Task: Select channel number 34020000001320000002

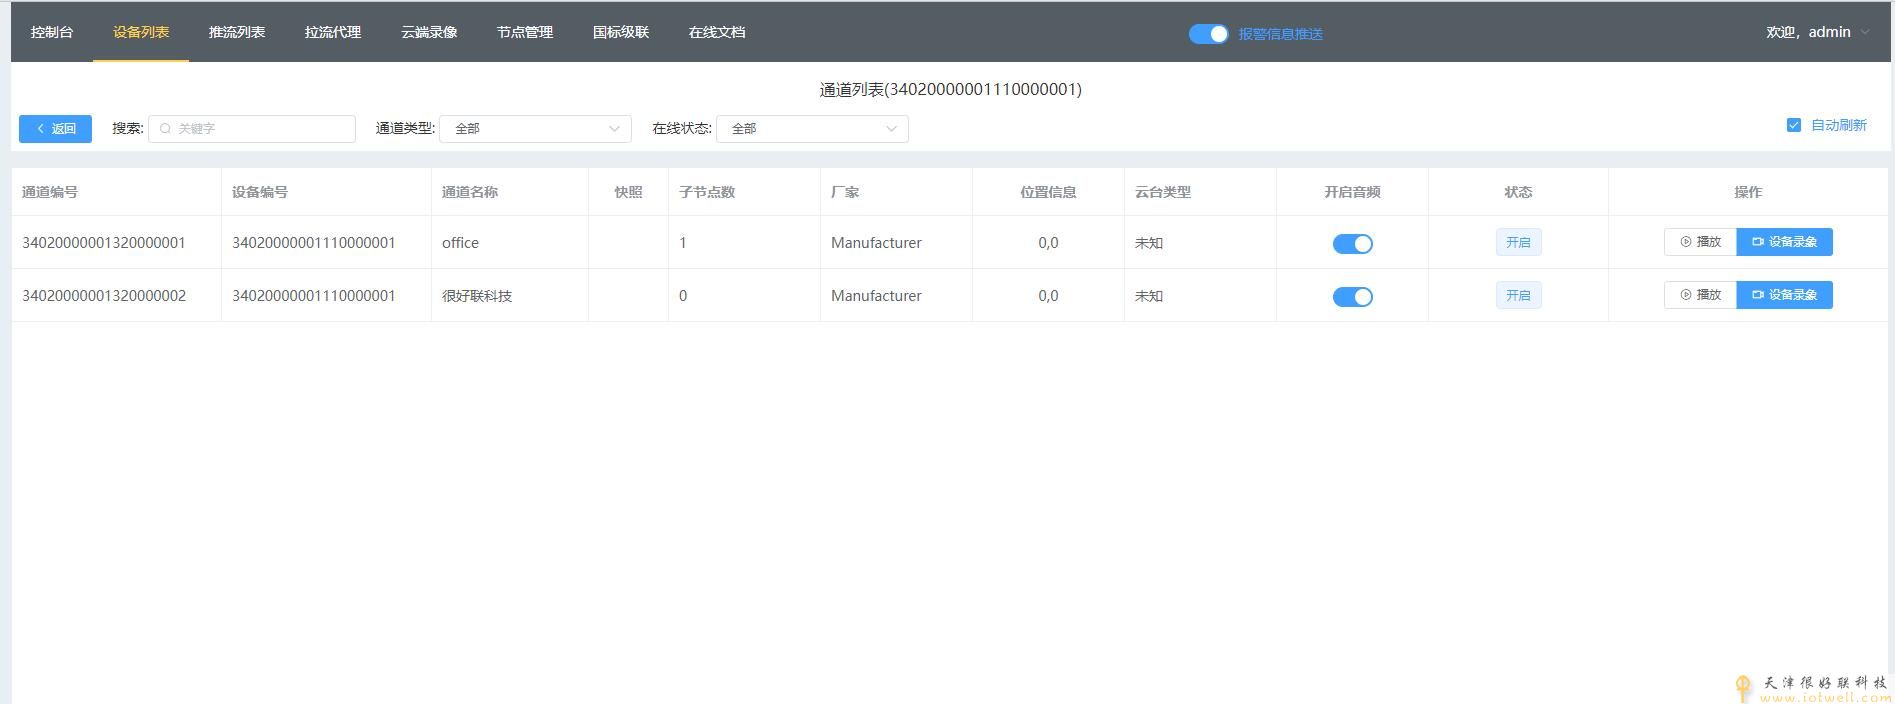Action: [x=104, y=296]
